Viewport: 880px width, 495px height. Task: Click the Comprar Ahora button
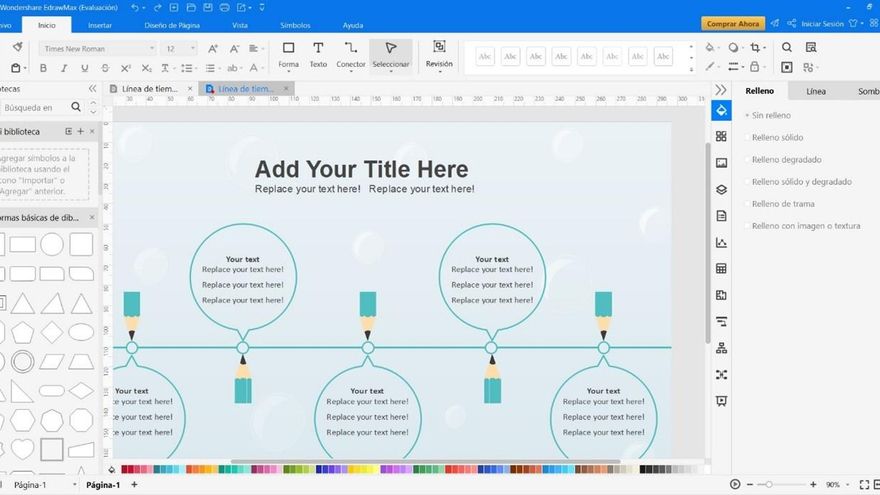pyautogui.click(x=733, y=24)
